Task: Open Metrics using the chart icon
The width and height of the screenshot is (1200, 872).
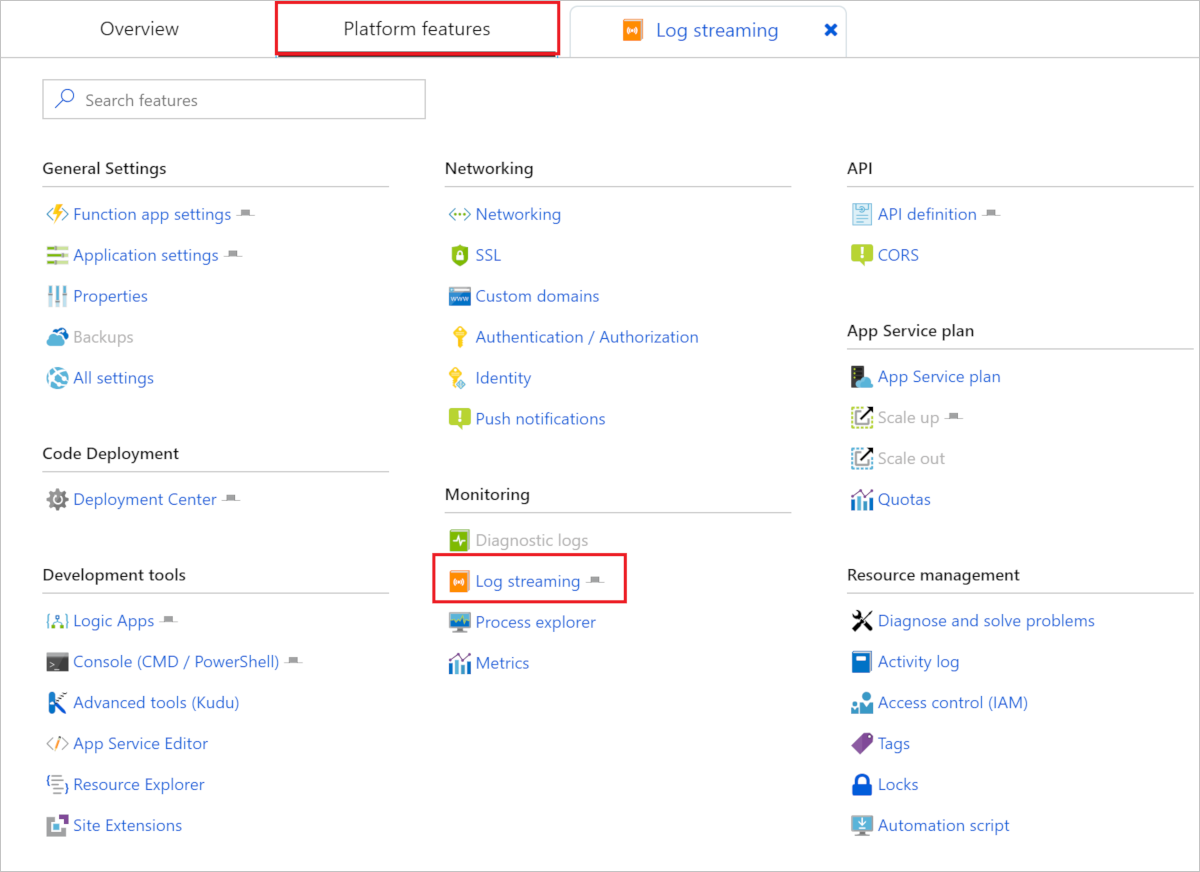Action: [460, 662]
